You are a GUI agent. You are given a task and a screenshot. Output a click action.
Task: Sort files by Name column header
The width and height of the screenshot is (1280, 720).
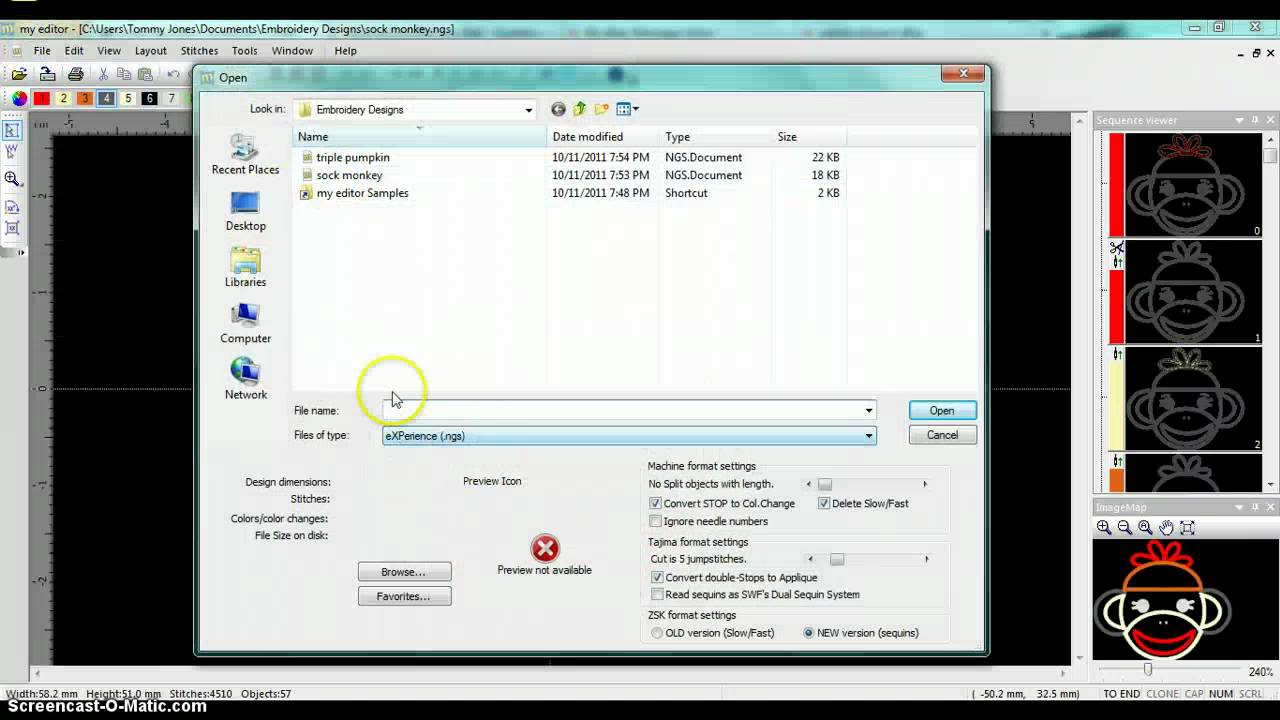(x=420, y=137)
